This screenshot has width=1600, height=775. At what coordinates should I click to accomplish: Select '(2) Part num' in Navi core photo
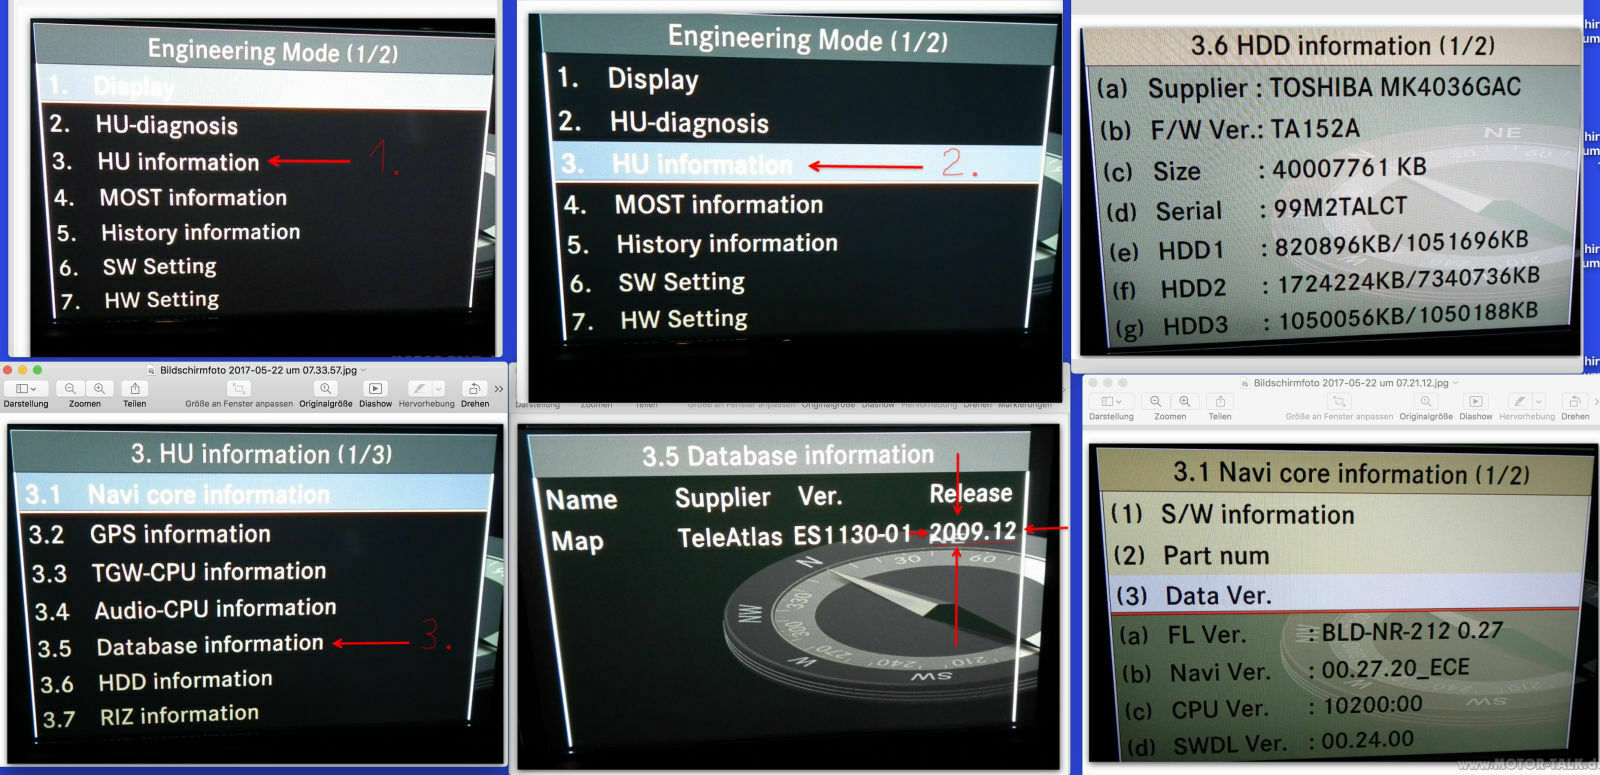[1191, 555]
